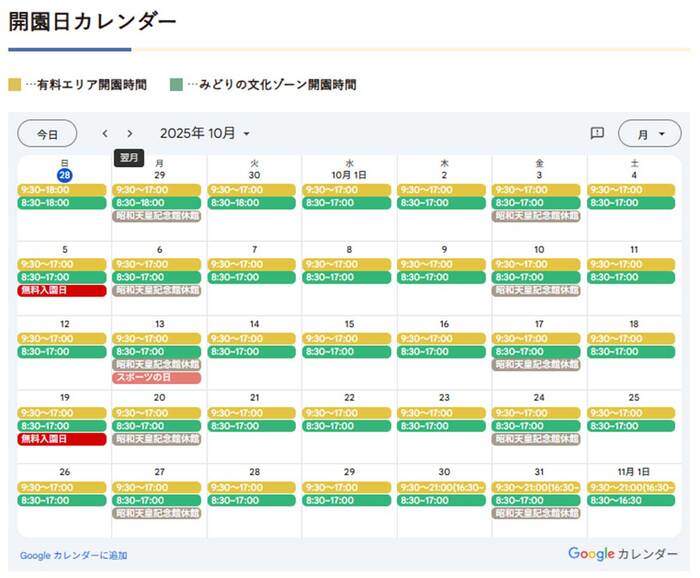Click the feedback report icon
This screenshot has height=578, width=700.
[x=597, y=133]
